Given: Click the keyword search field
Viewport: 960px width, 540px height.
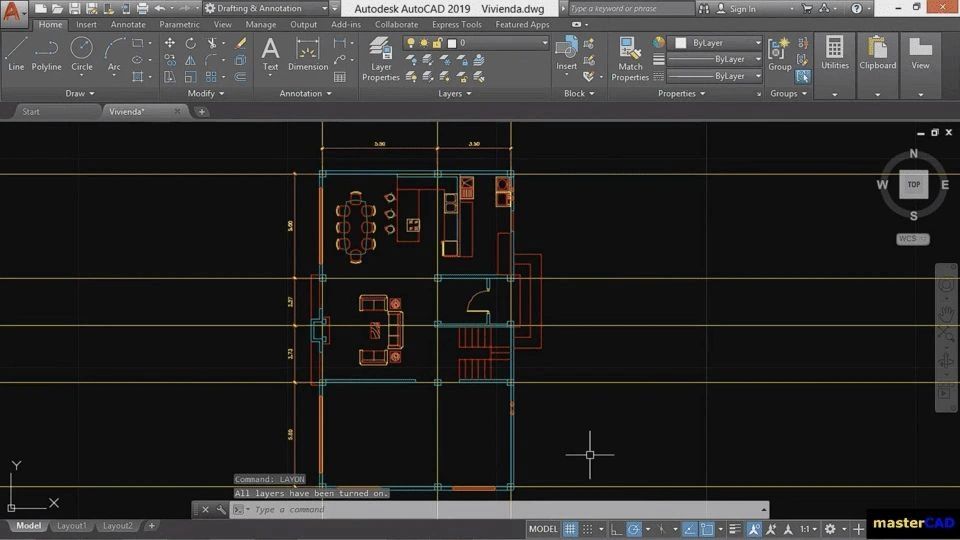Looking at the screenshot, I should tap(631, 9).
